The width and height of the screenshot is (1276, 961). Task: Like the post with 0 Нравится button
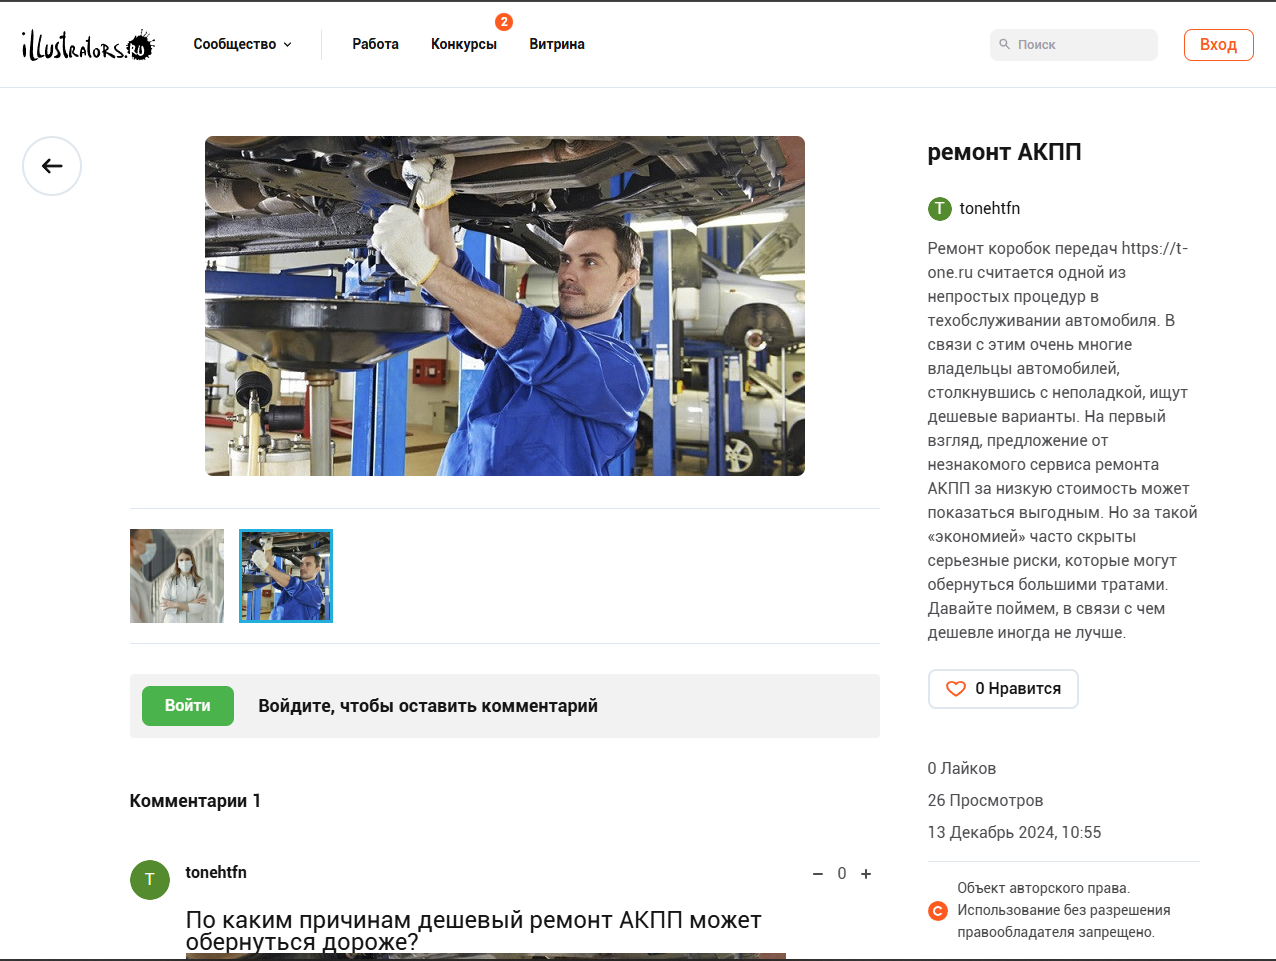(1003, 689)
